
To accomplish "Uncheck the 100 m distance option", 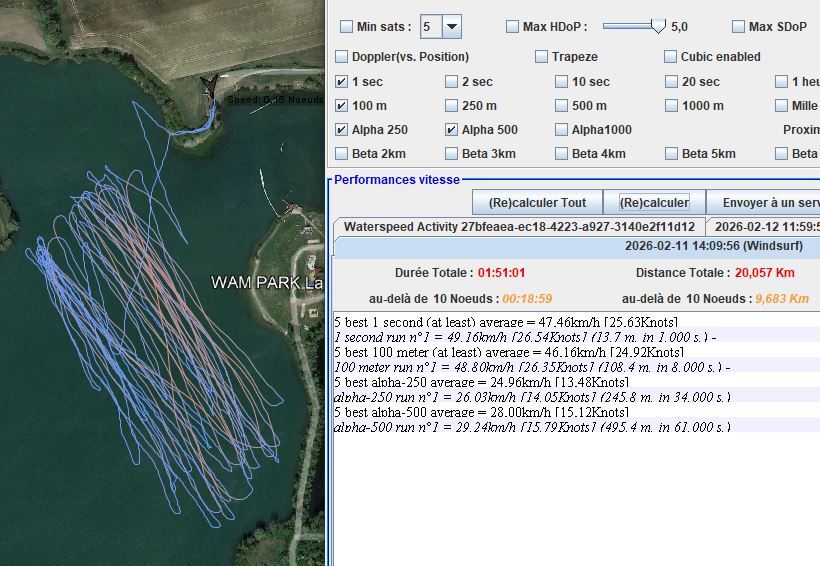I will point(342,106).
